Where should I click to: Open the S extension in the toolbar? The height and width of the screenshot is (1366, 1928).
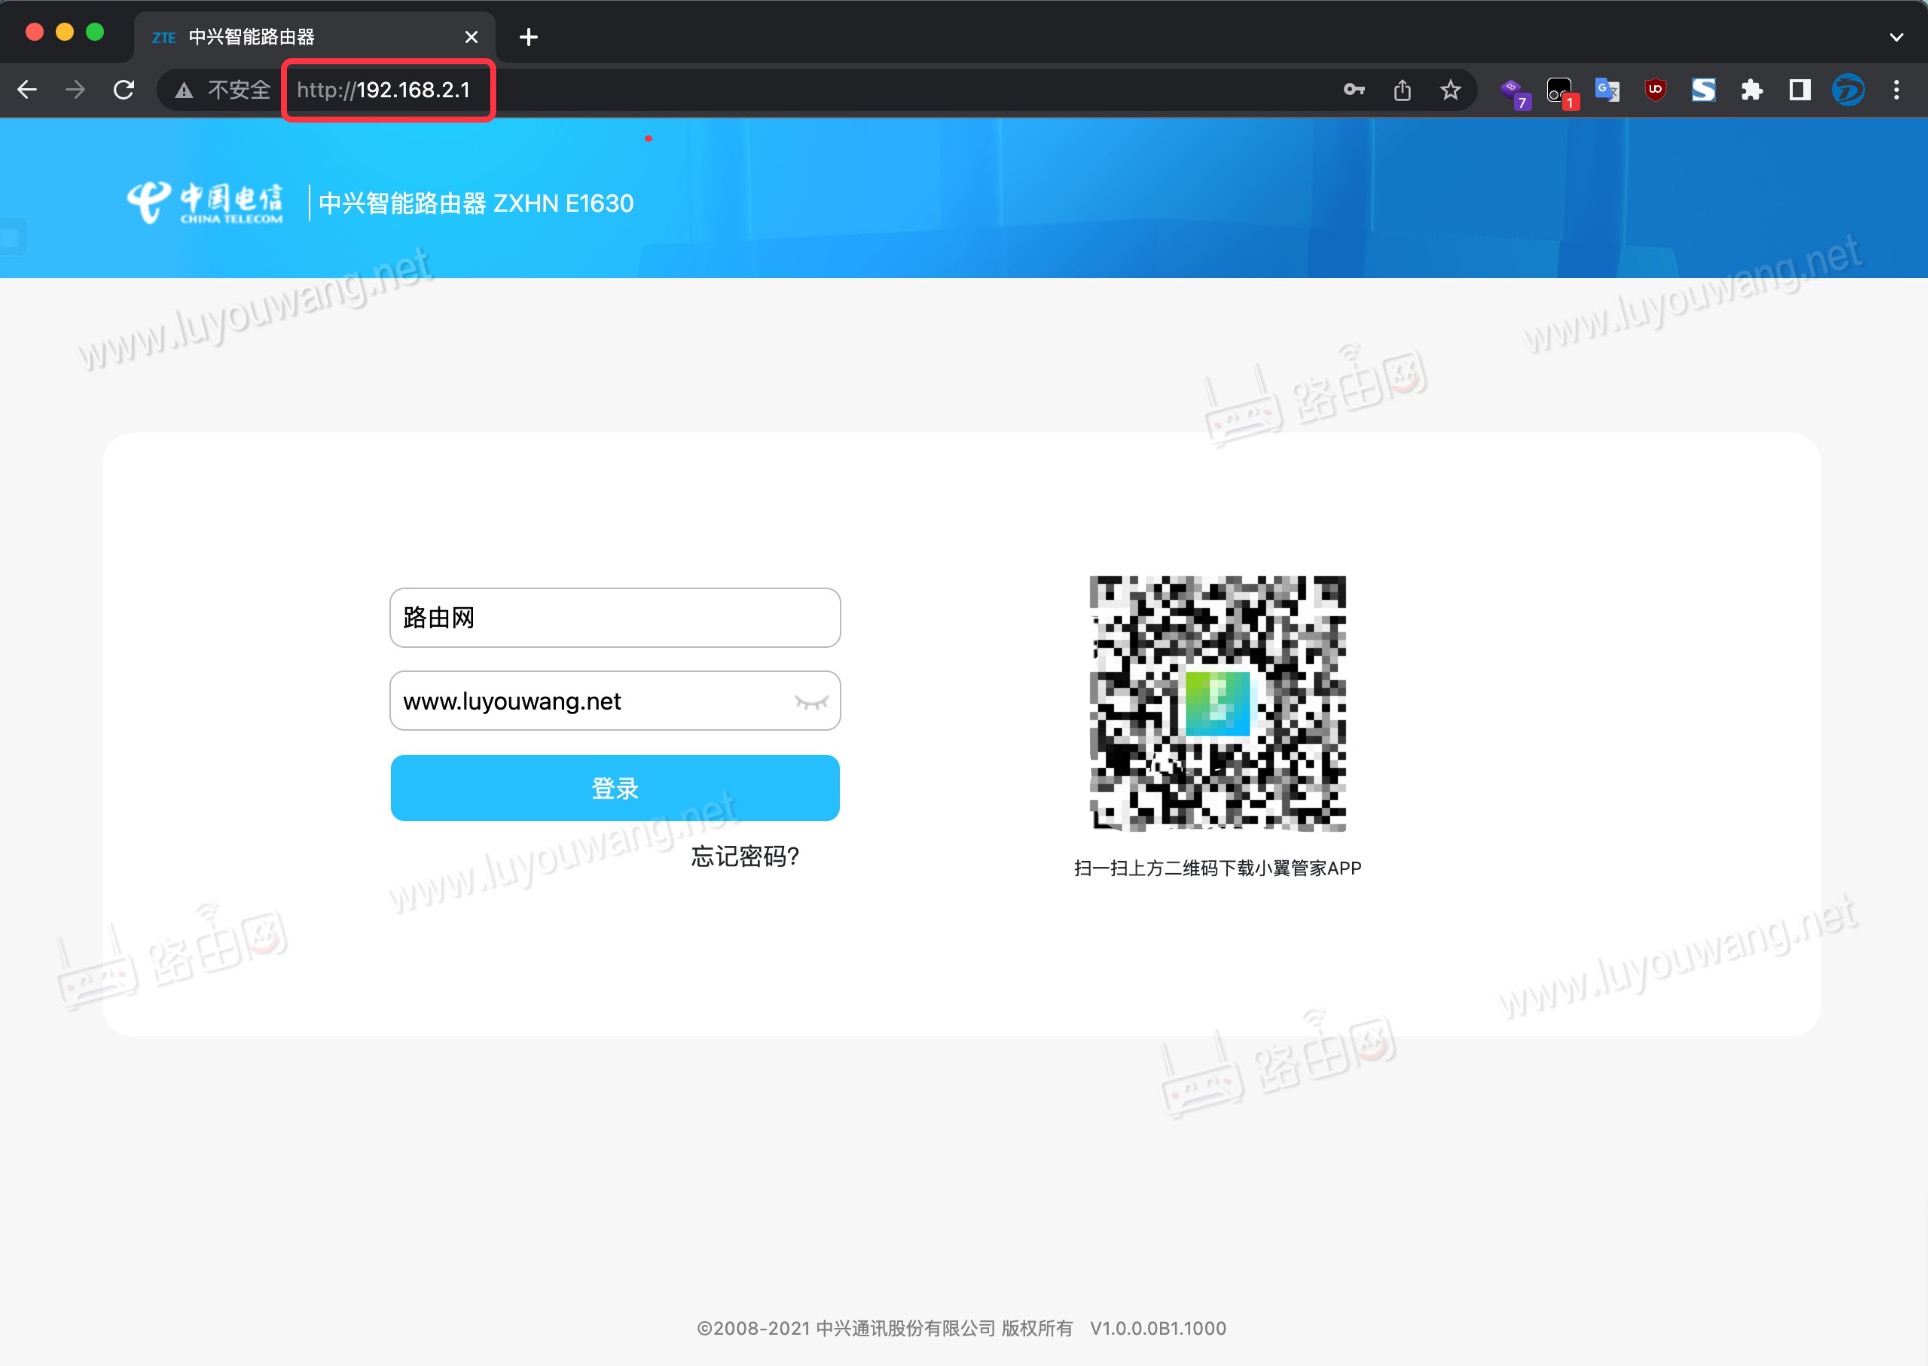click(x=1703, y=90)
